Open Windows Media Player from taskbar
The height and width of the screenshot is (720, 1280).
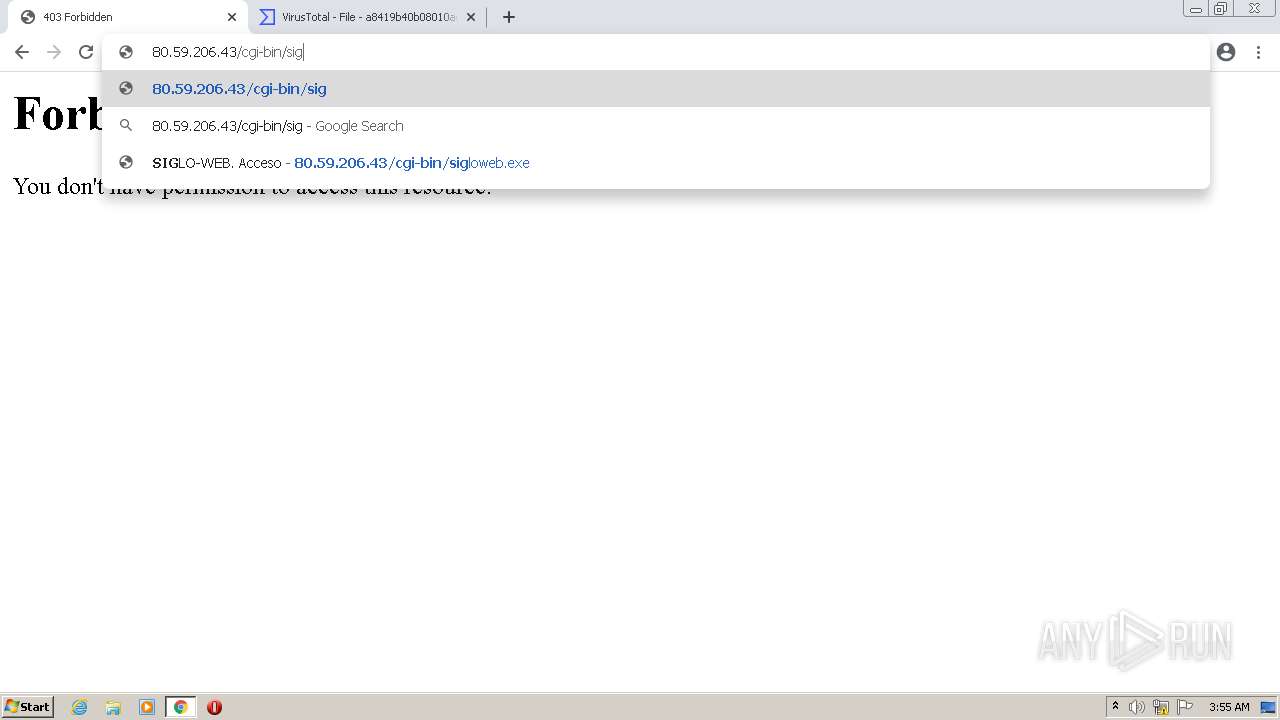pos(147,707)
